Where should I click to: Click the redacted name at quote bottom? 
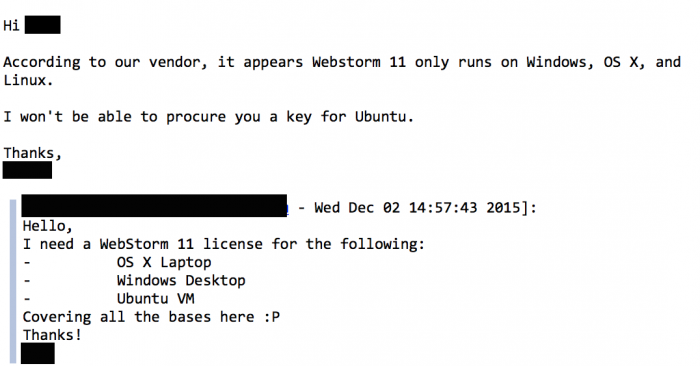point(38,354)
